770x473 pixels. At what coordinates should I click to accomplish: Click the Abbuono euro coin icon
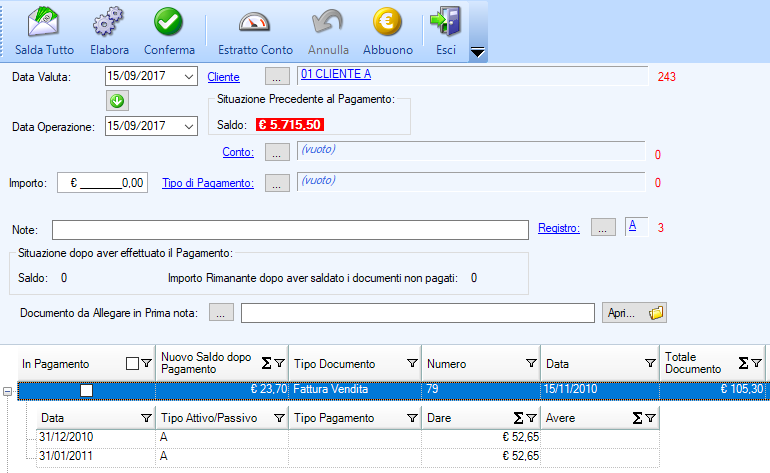point(387,22)
